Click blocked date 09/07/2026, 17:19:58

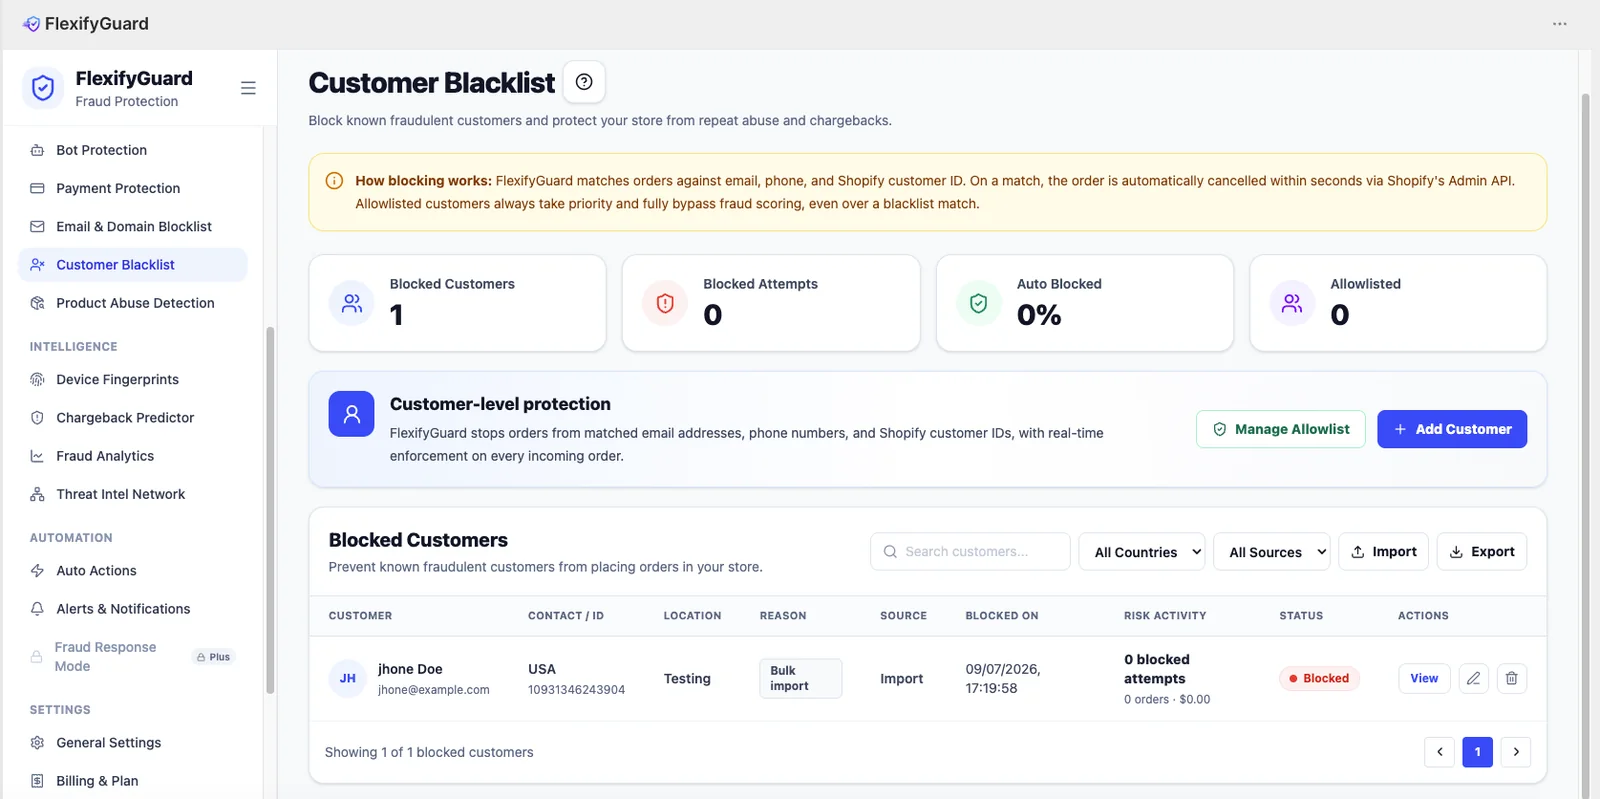coord(1003,678)
